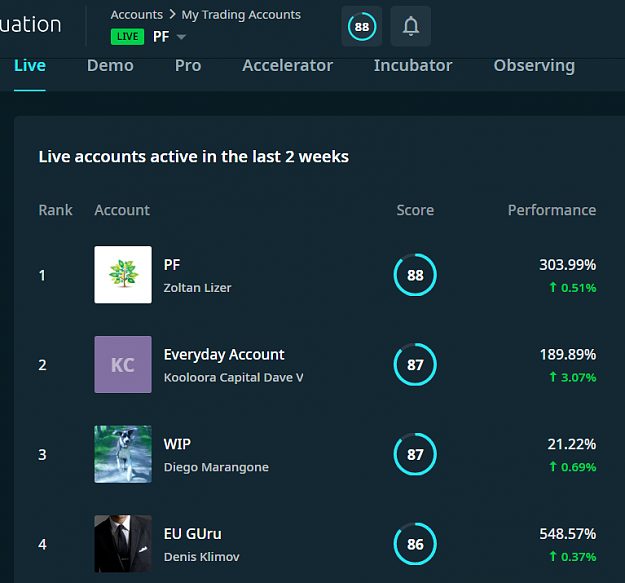Viewport: 625px width, 583px height.
Task: Click owner Kooloora Capital Dave V
Action: (x=234, y=377)
